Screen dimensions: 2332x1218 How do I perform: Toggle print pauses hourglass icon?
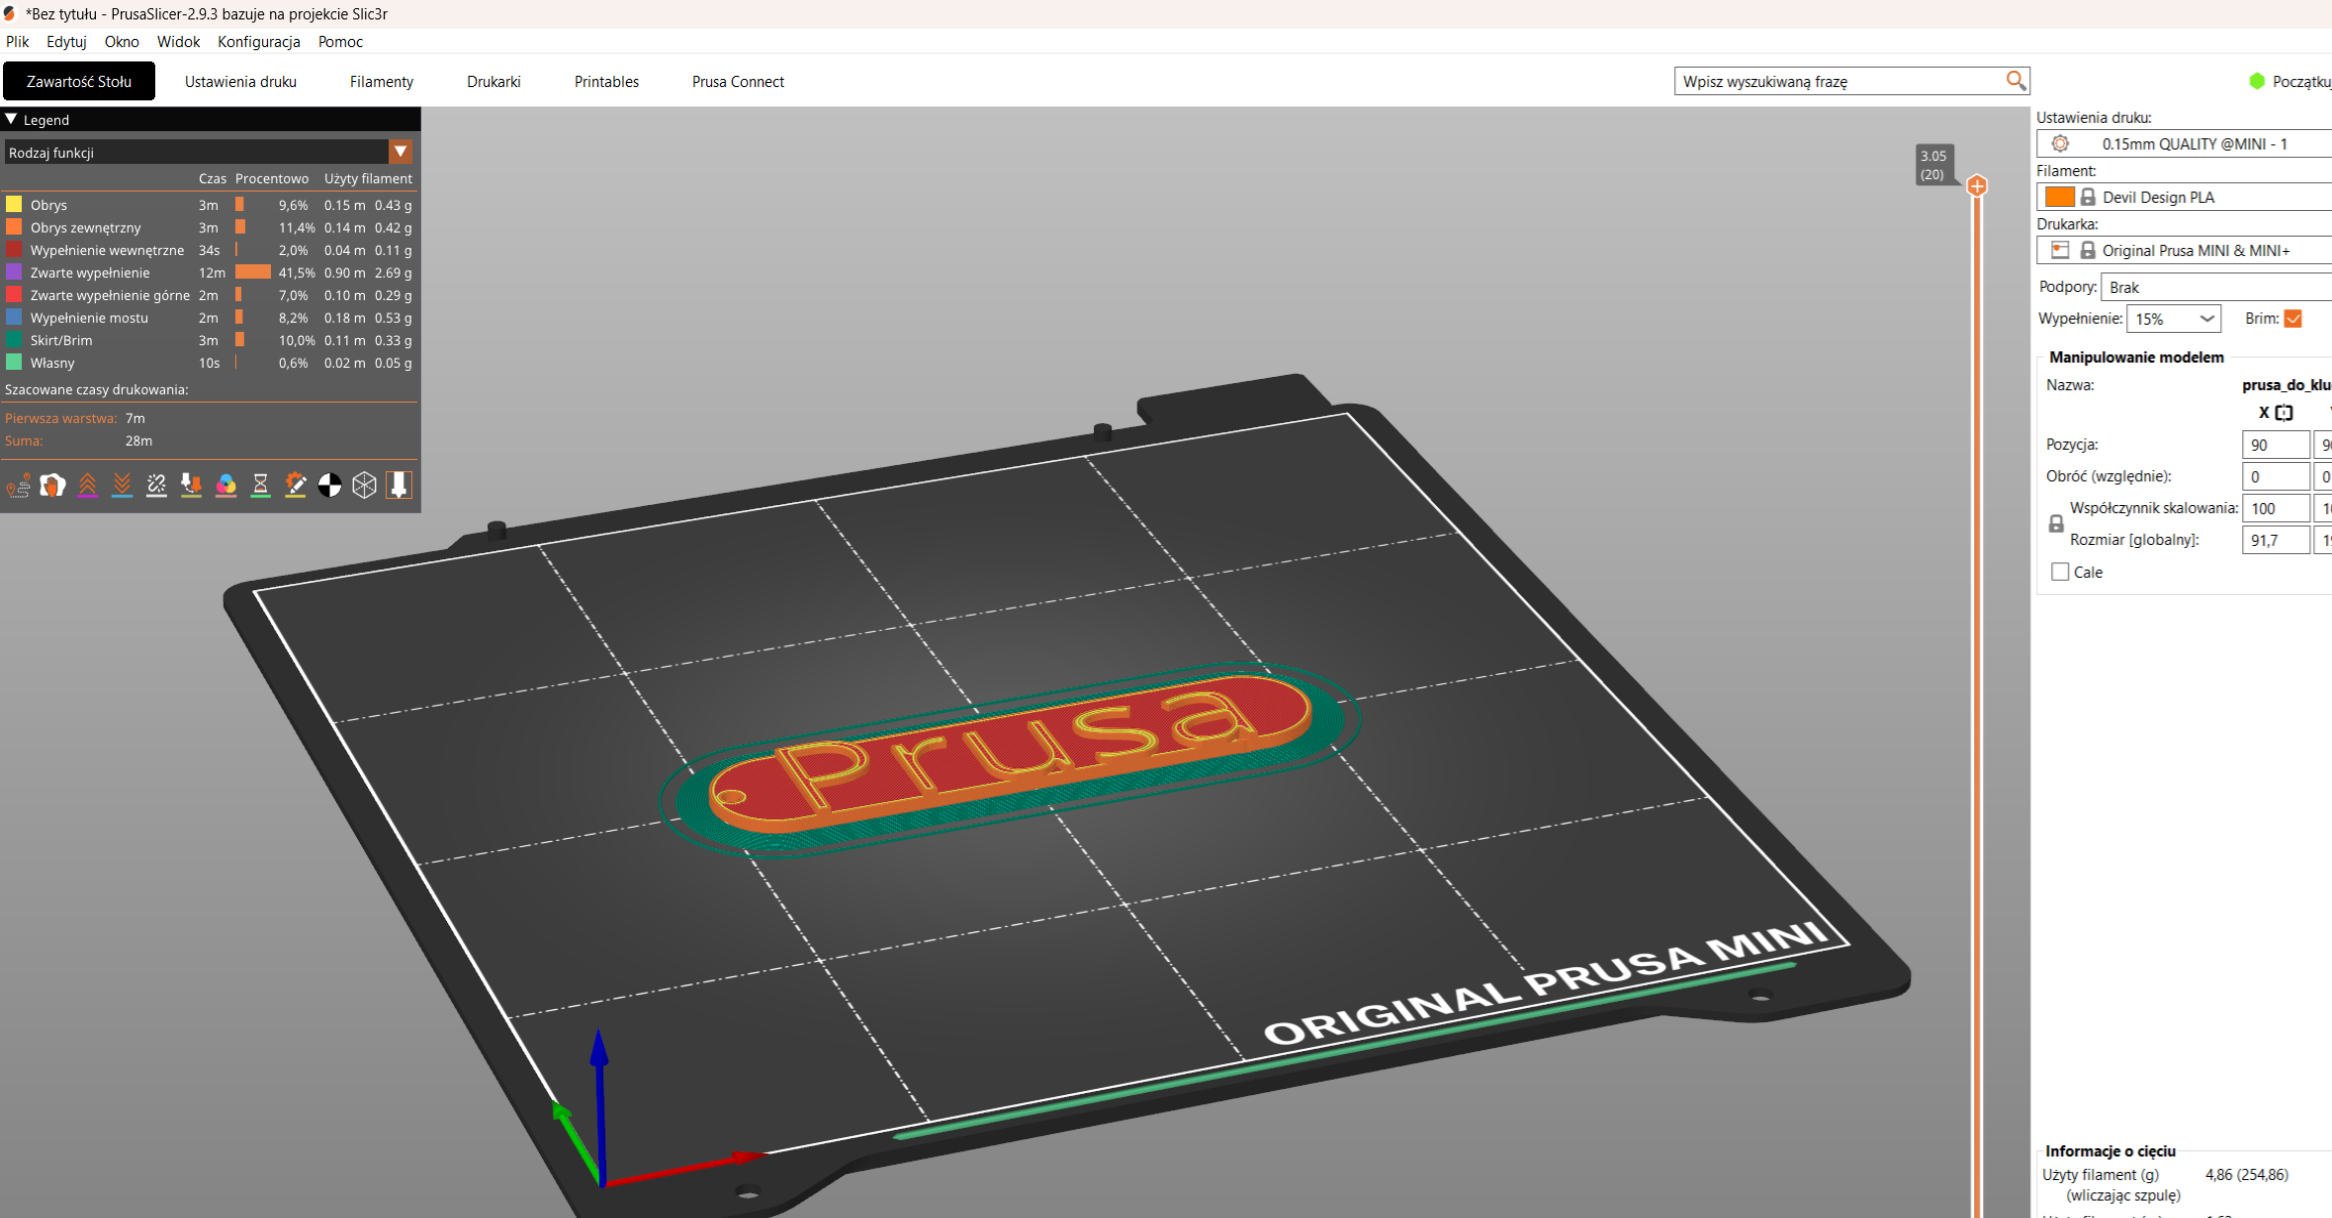coord(260,486)
